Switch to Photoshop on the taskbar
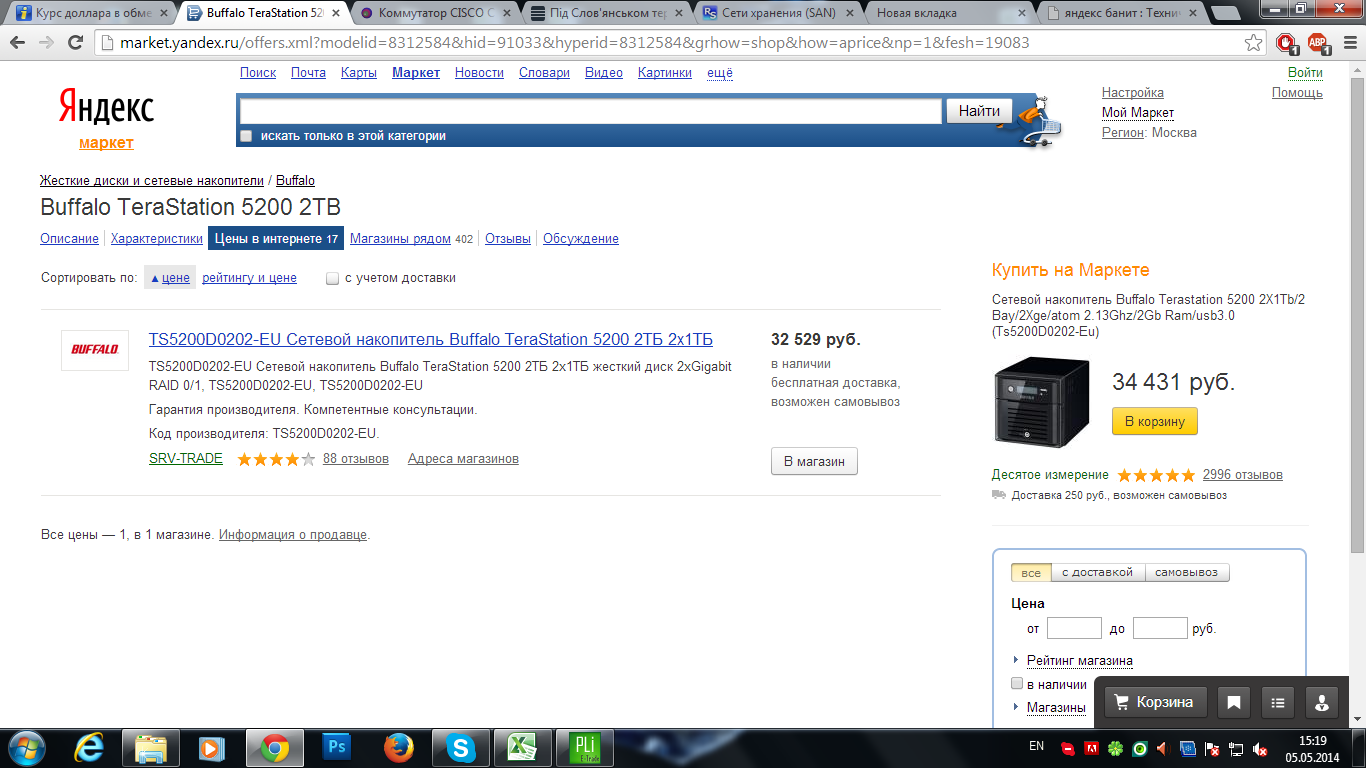This screenshot has width=1366, height=768. pyautogui.click(x=337, y=747)
